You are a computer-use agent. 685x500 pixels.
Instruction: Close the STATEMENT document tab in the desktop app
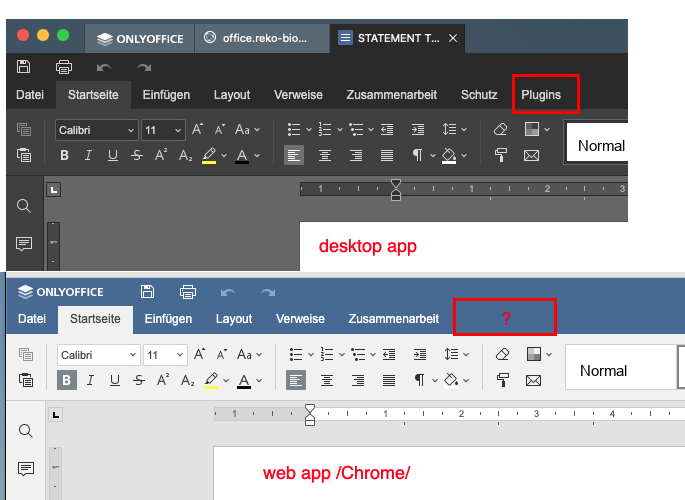pyautogui.click(x=453, y=38)
